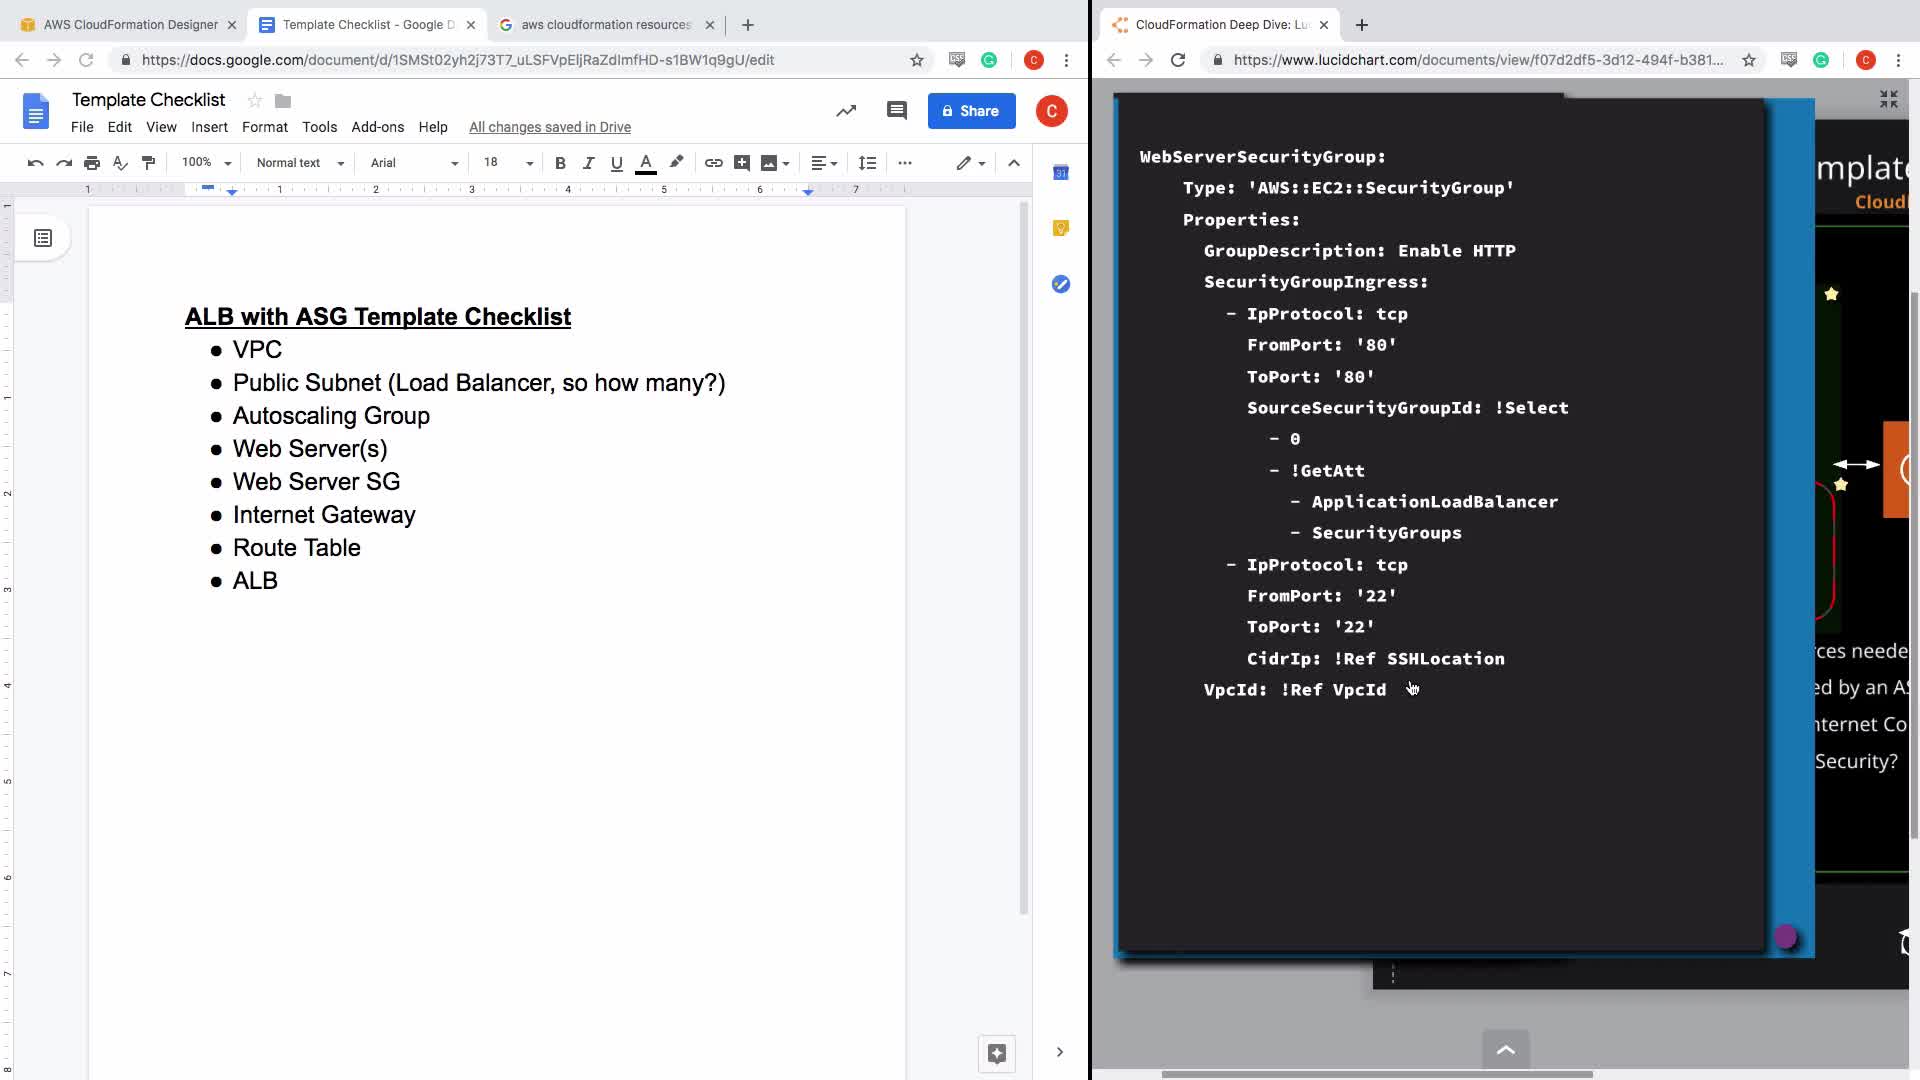Click the blue Share button

pos(971,111)
